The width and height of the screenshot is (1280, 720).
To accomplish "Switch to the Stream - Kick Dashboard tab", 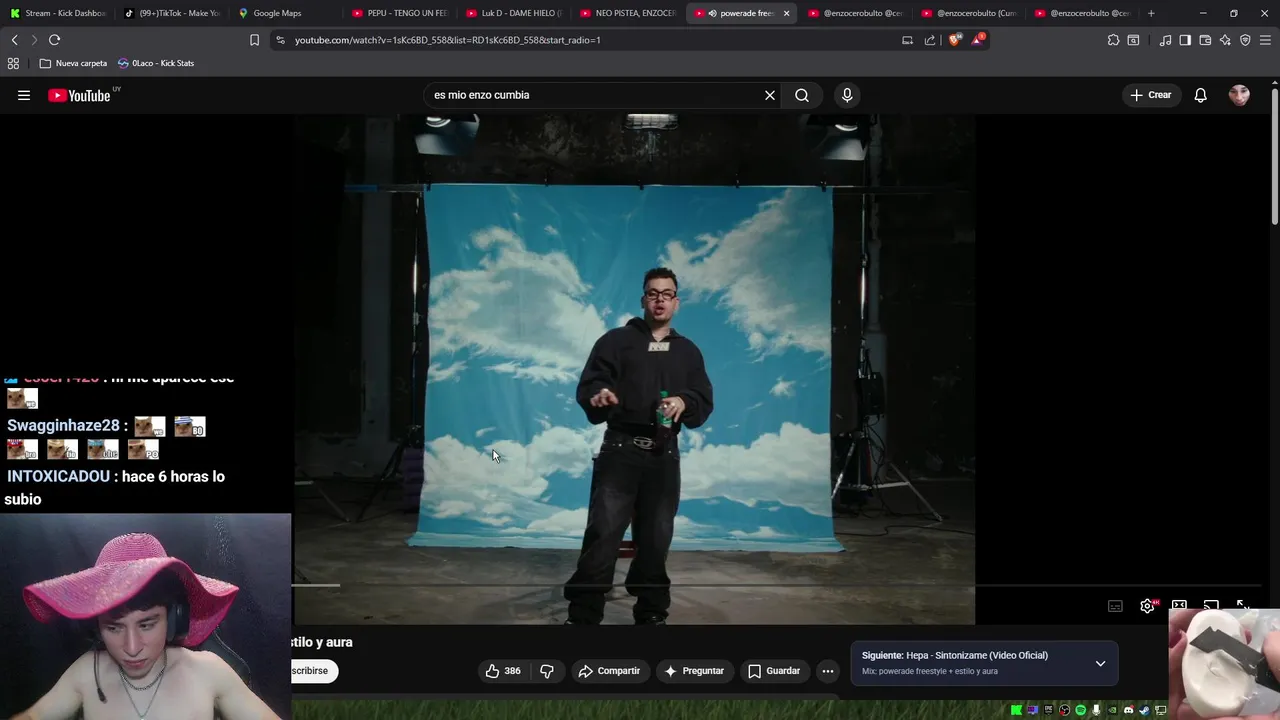I will pyautogui.click(x=57, y=13).
